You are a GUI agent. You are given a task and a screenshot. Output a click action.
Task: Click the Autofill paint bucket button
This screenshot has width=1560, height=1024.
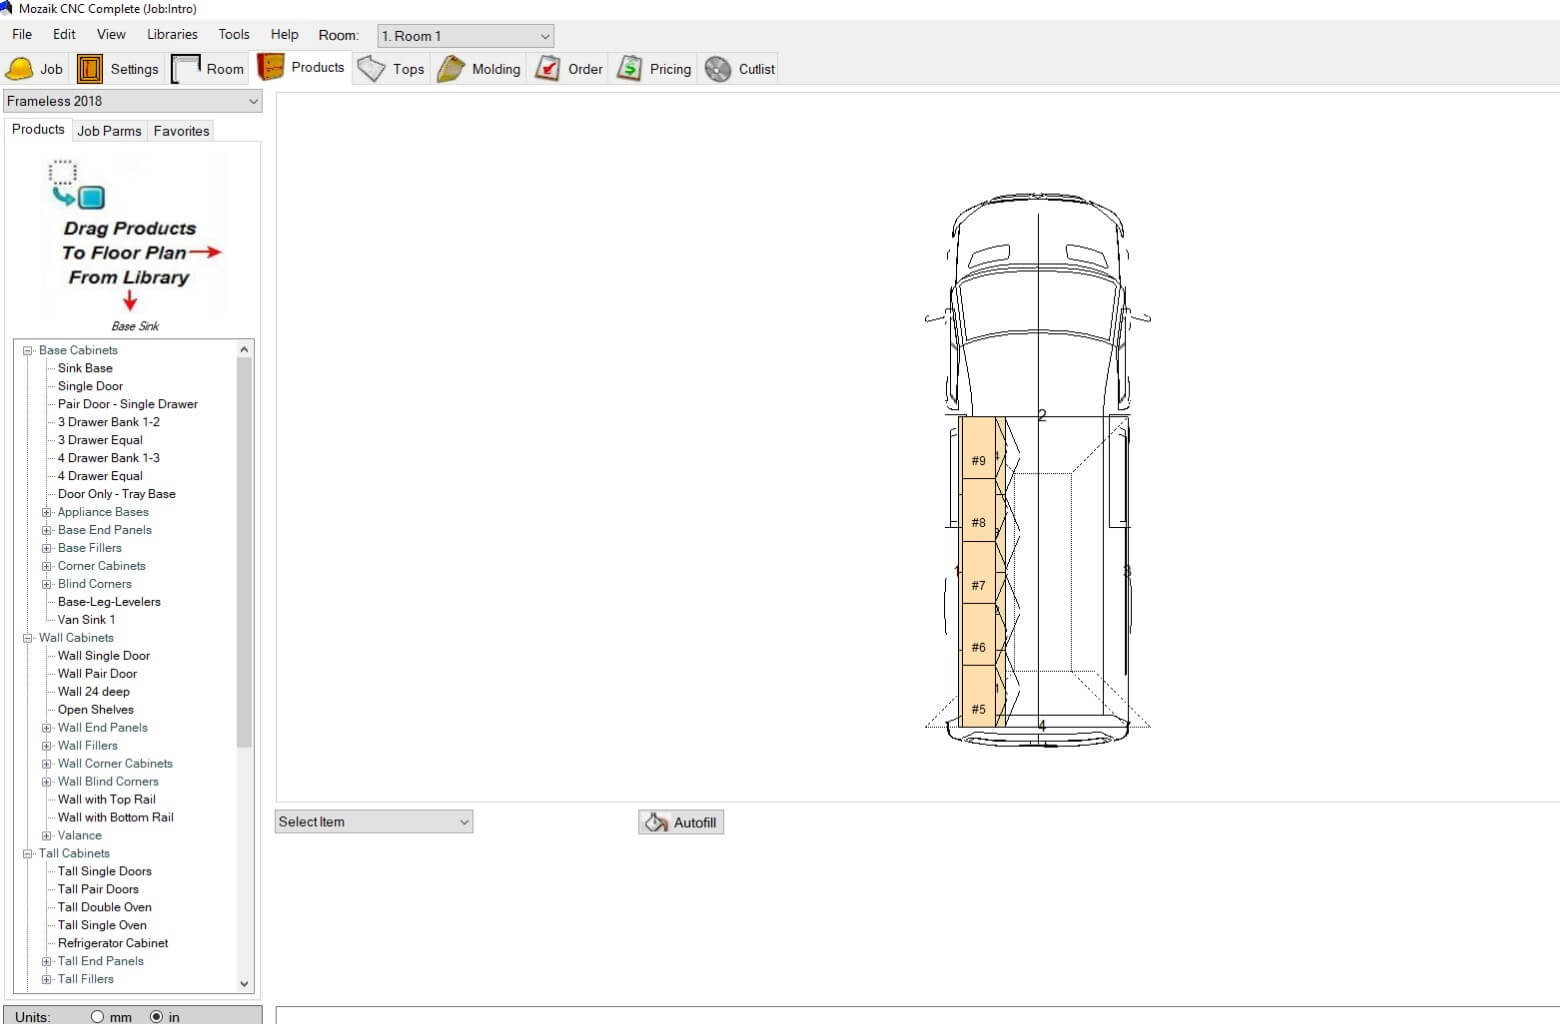tap(681, 822)
